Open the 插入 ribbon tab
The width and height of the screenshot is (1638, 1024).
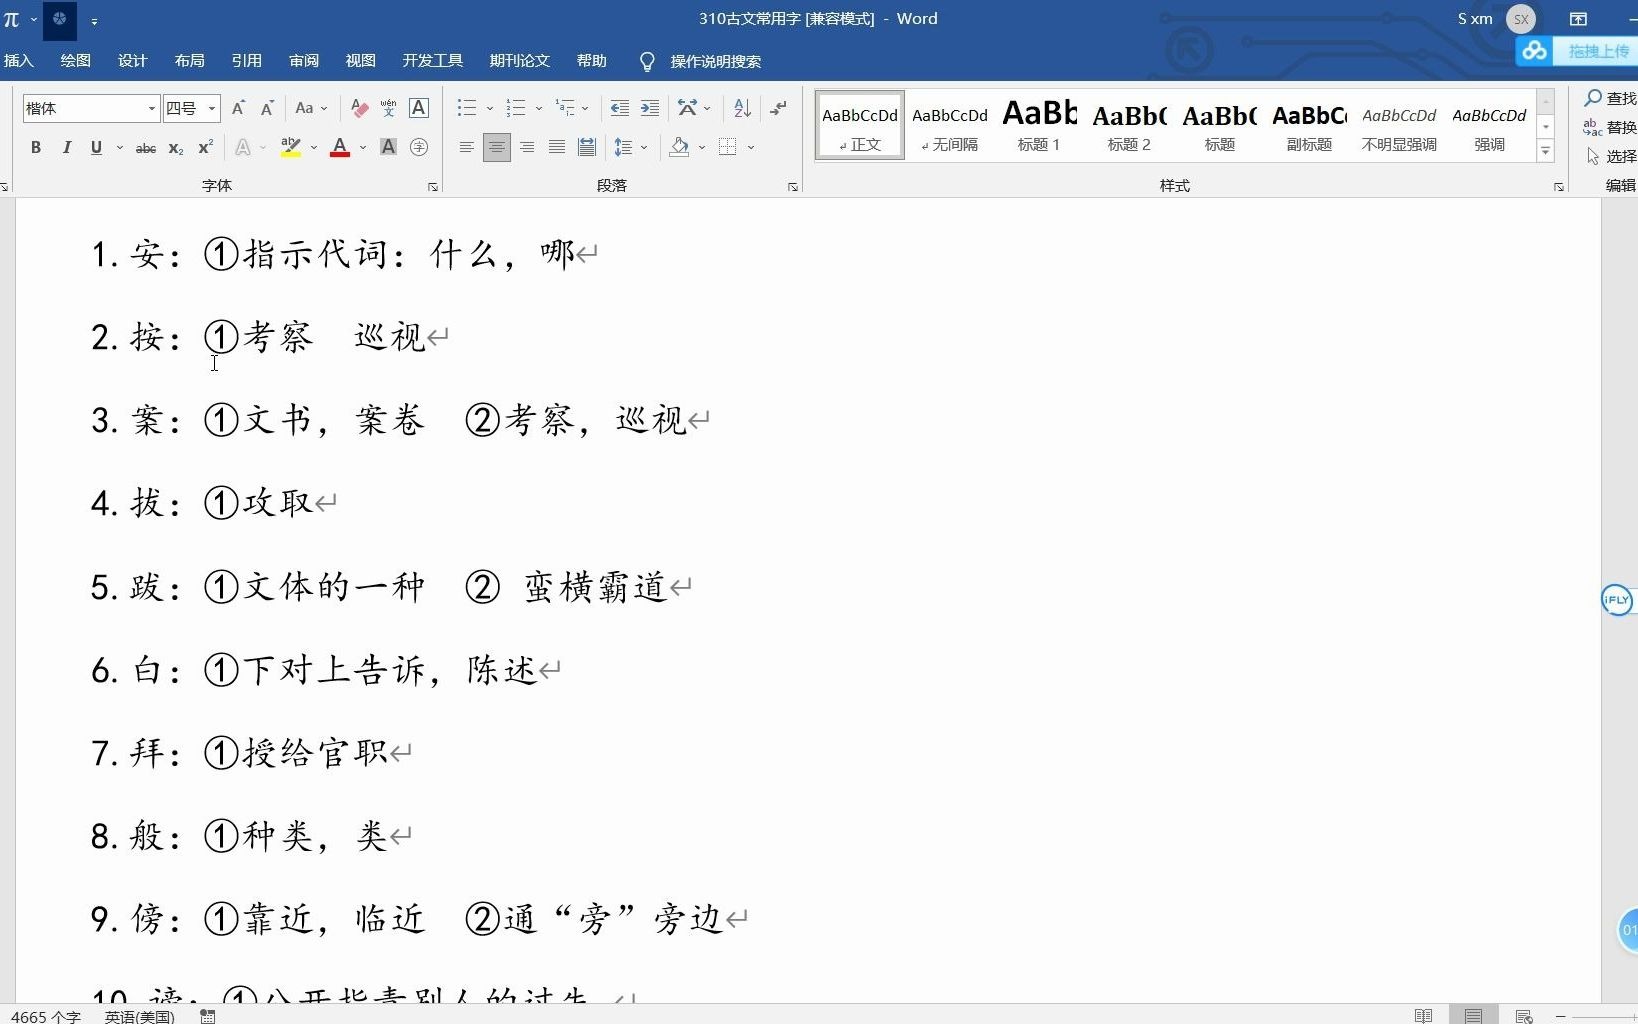coord(19,61)
